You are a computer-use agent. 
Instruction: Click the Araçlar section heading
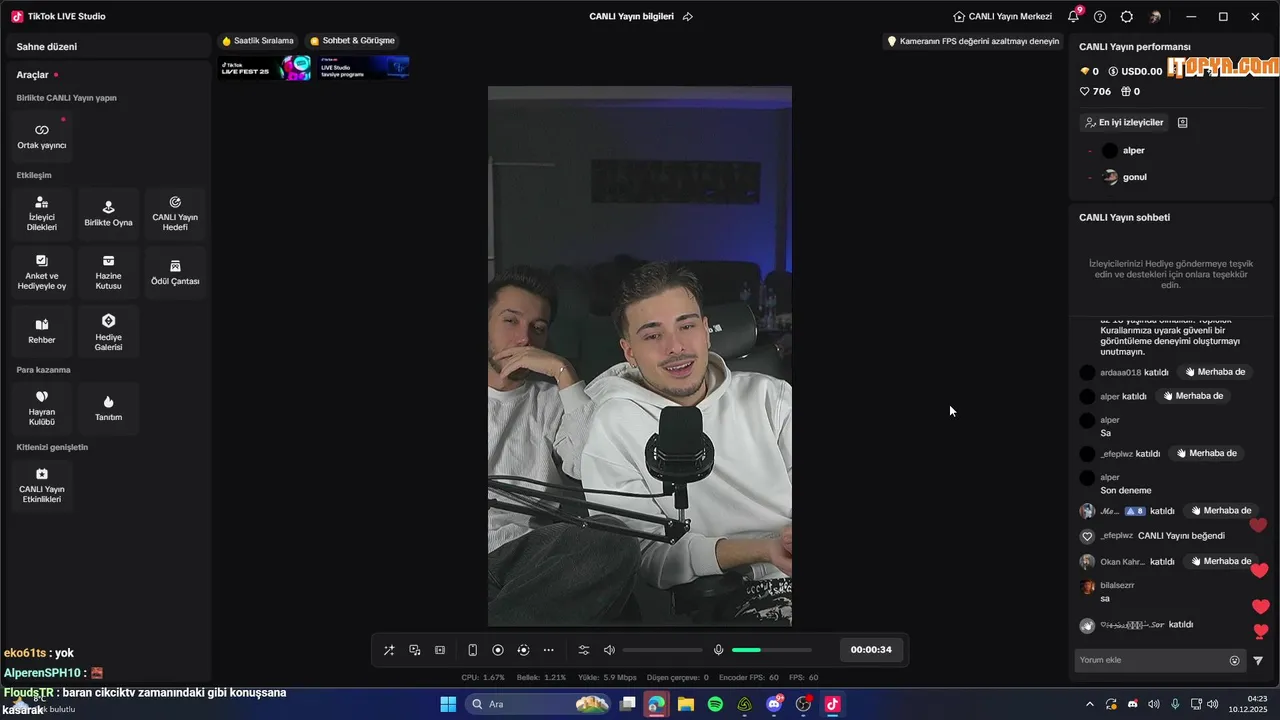pos(33,75)
